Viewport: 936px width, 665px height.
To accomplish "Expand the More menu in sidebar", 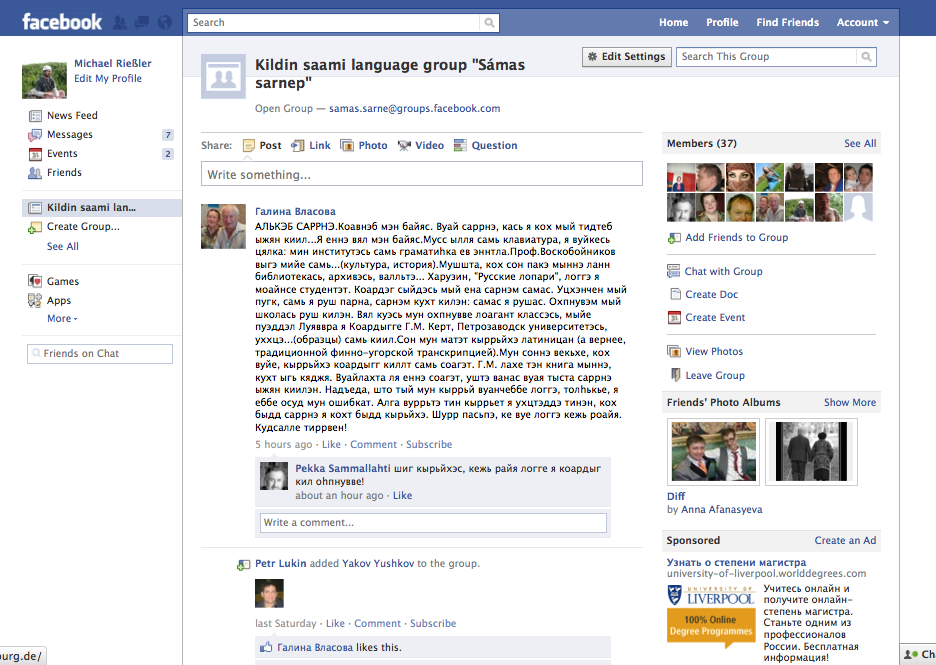I will tap(62, 319).
